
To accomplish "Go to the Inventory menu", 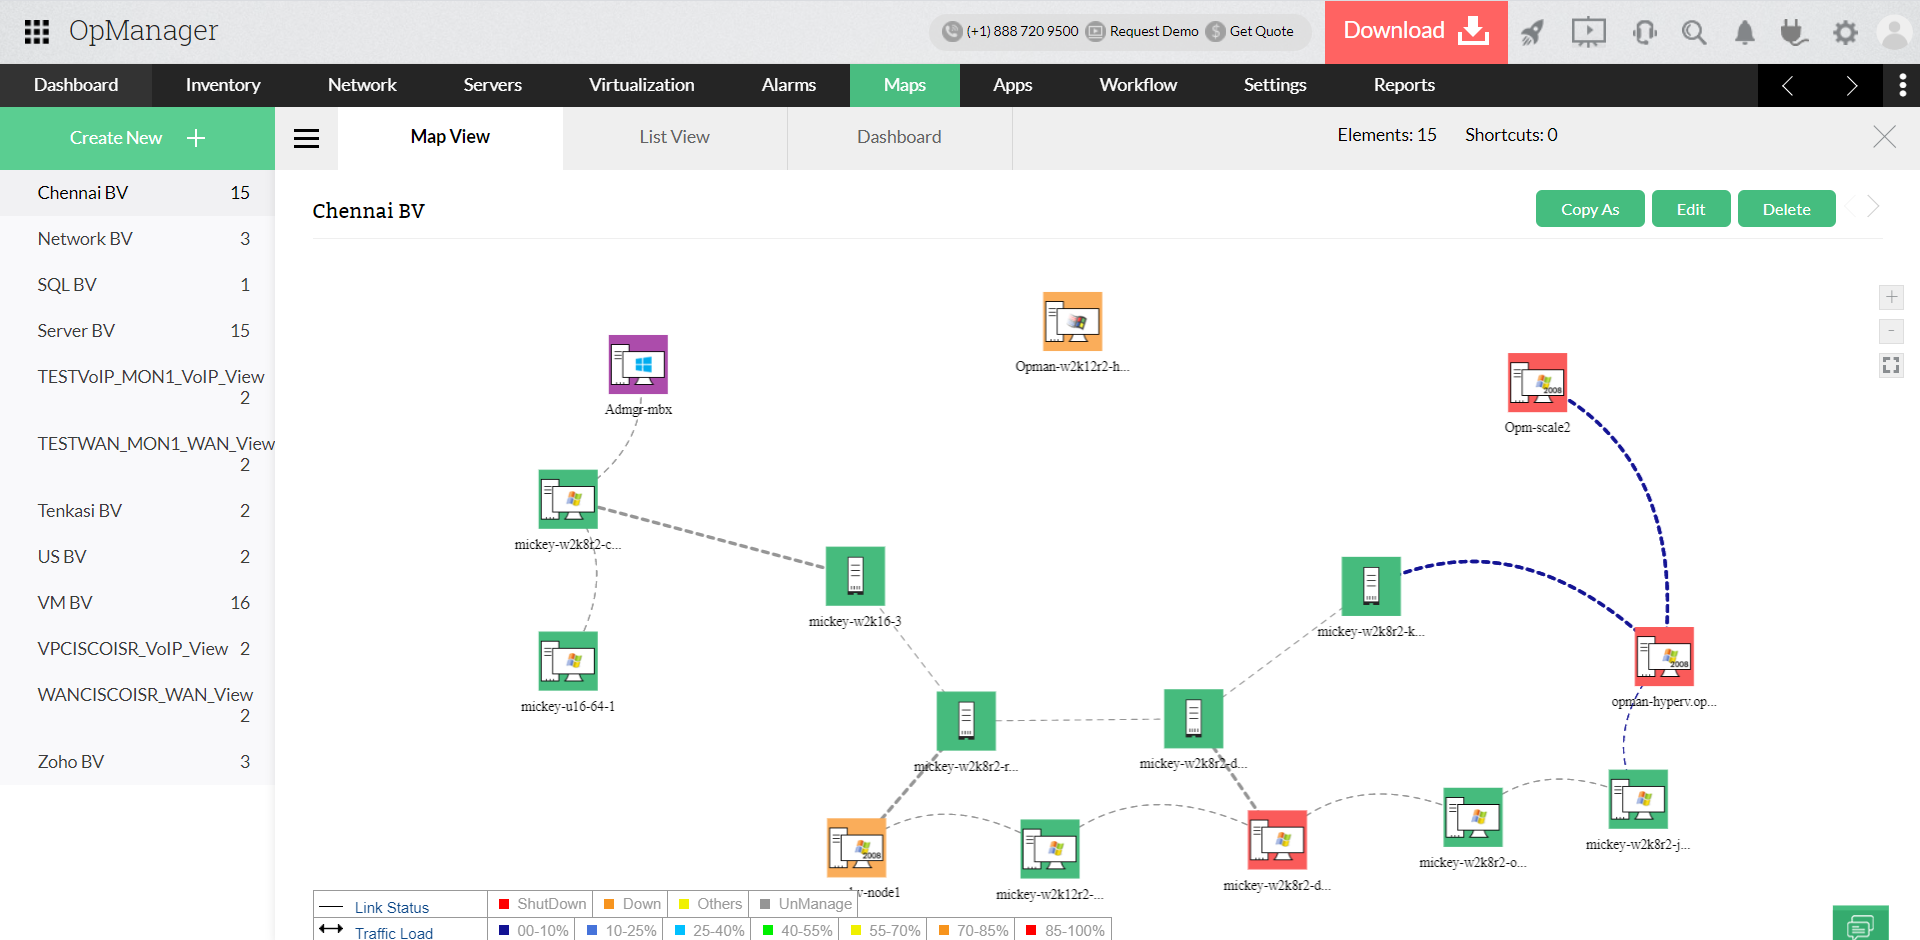I will tap(223, 85).
